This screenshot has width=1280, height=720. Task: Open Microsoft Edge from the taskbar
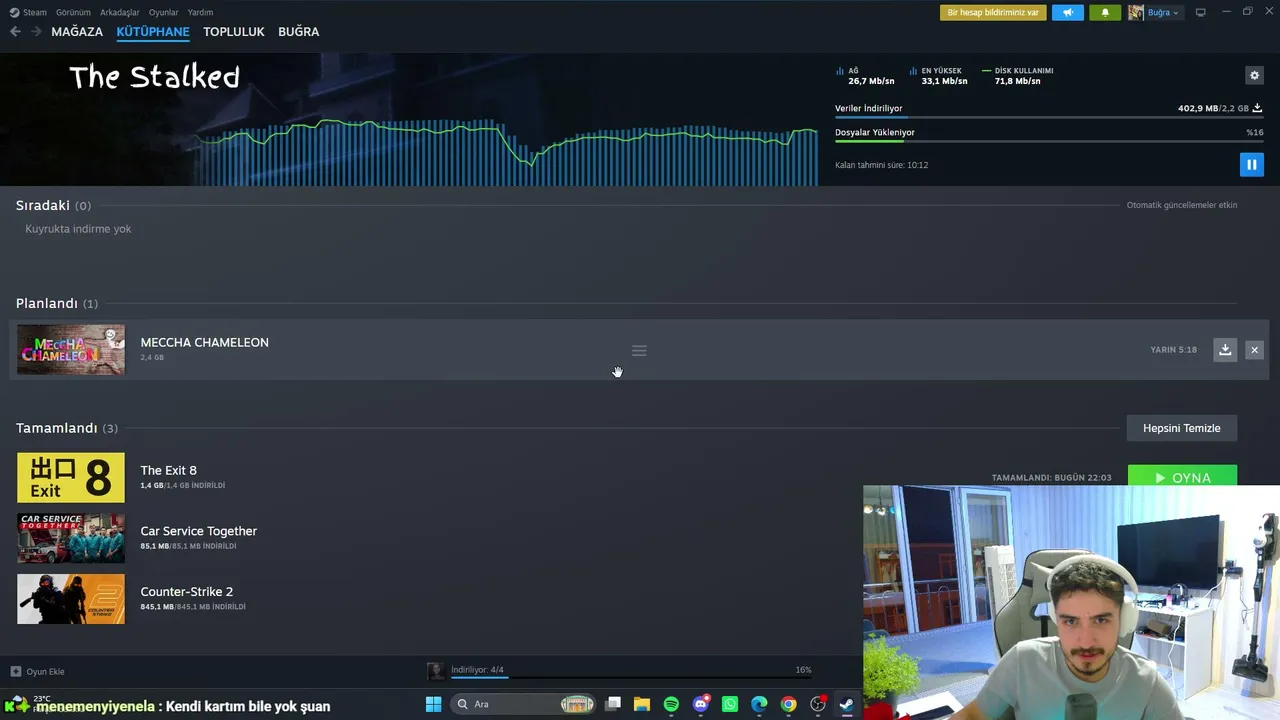click(759, 704)
